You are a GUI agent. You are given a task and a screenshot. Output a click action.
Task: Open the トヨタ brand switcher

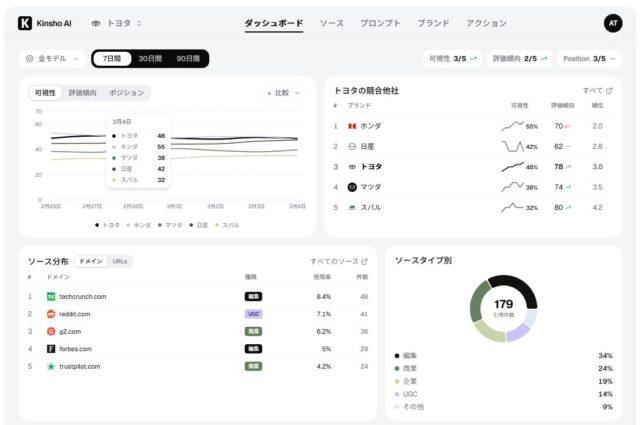pos(117,23)
